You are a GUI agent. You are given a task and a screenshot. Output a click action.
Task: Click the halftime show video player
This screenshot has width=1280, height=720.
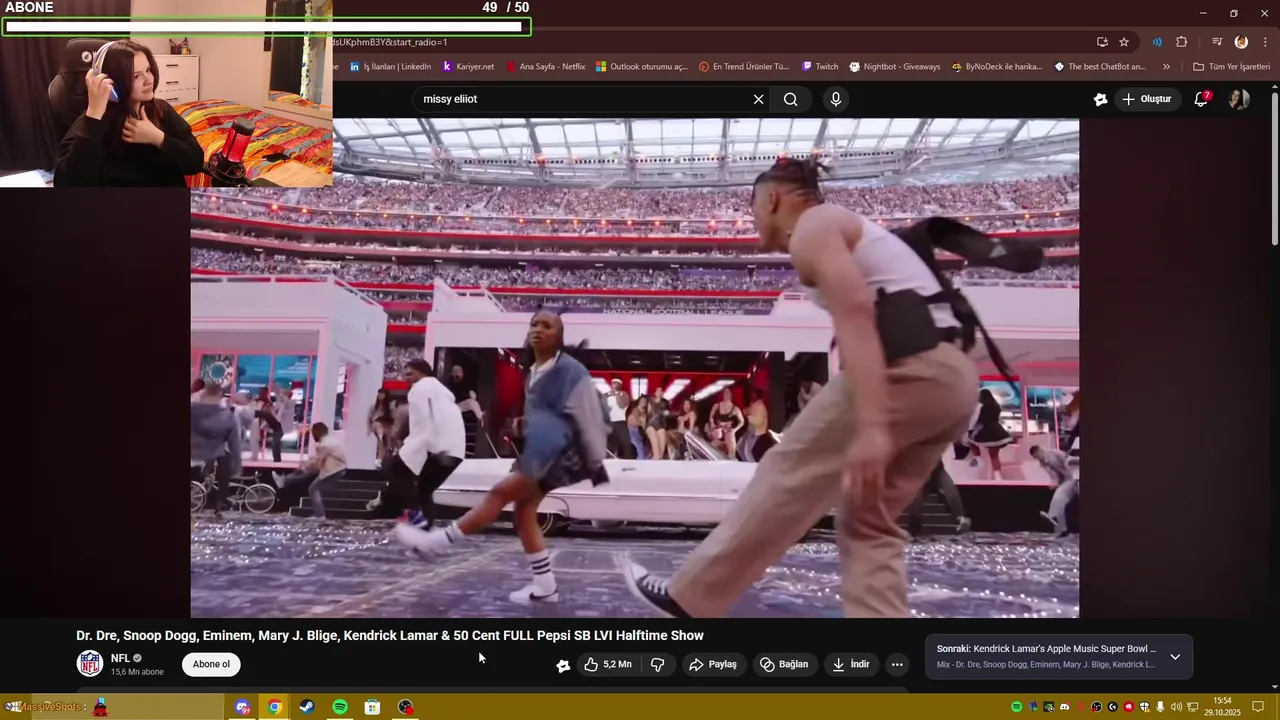[635, 368]
